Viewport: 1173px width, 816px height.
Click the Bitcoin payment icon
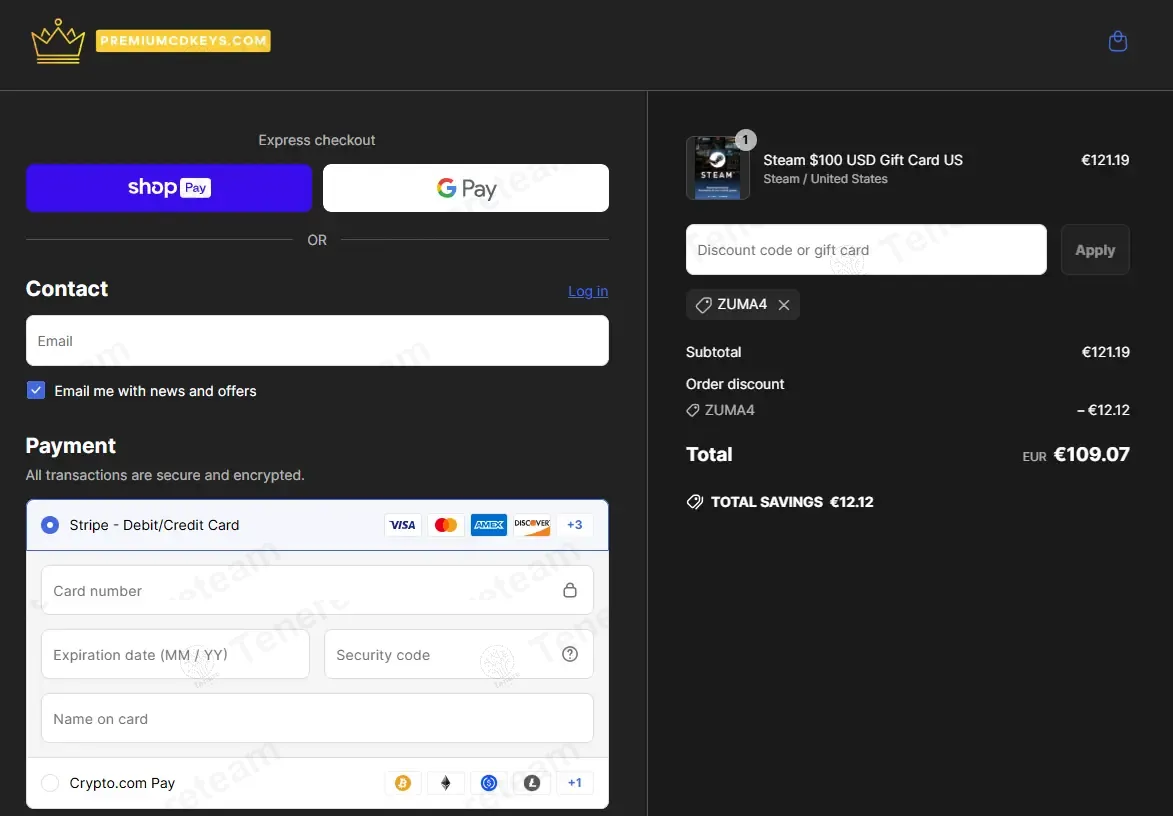(403, 783)
